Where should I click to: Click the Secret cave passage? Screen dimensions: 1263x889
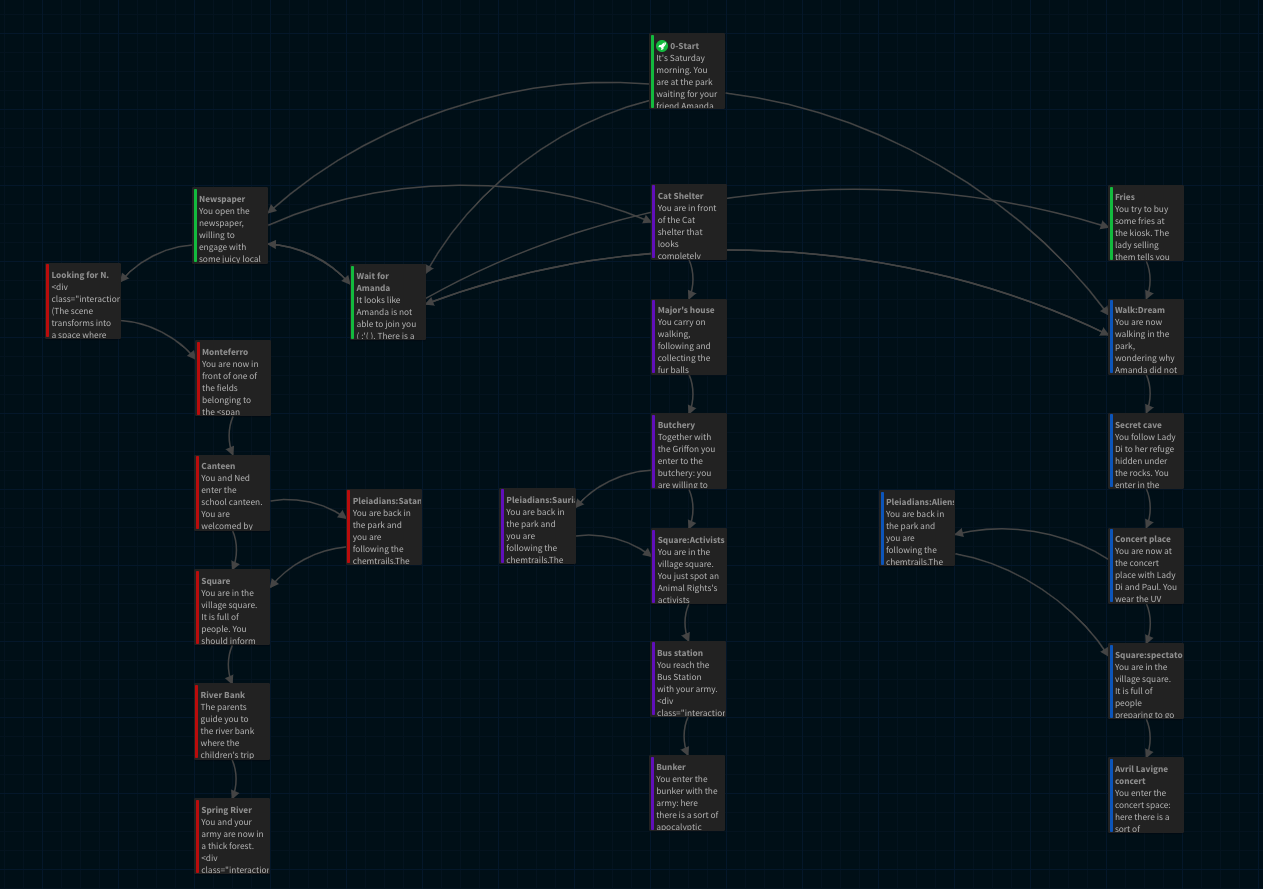point(1146,452)
